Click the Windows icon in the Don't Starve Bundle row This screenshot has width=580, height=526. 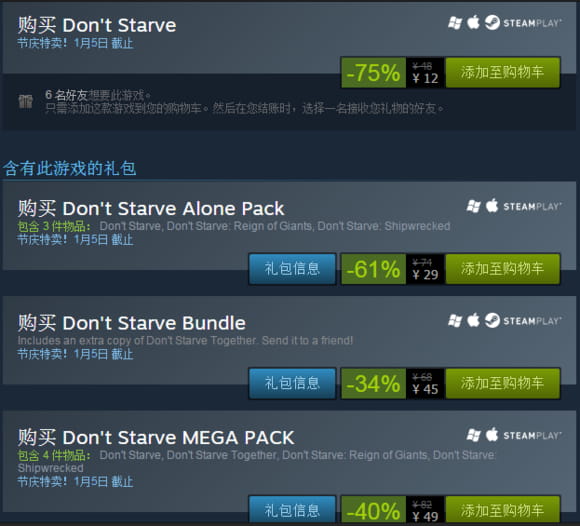[x=455, y=321]
